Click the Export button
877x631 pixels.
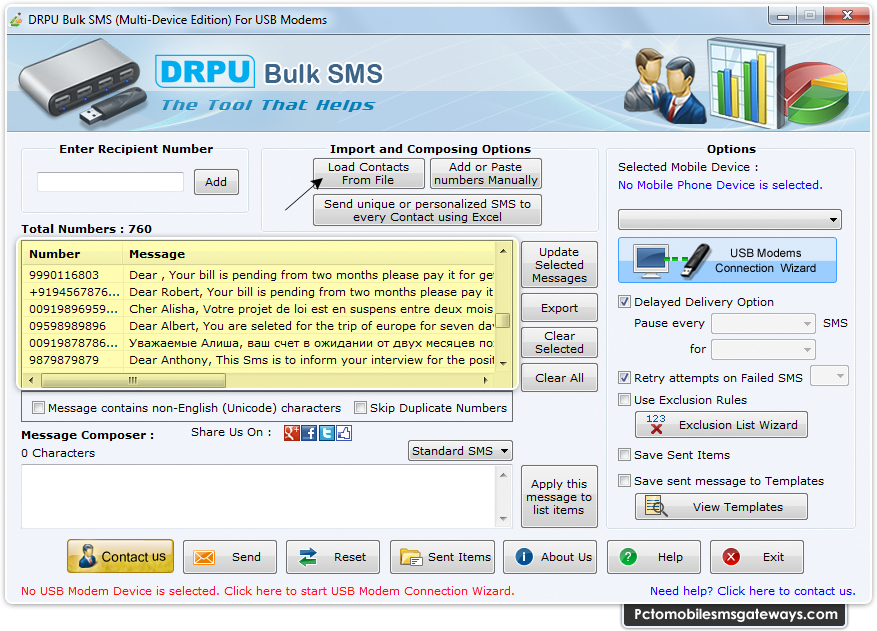tap(559, 308)
